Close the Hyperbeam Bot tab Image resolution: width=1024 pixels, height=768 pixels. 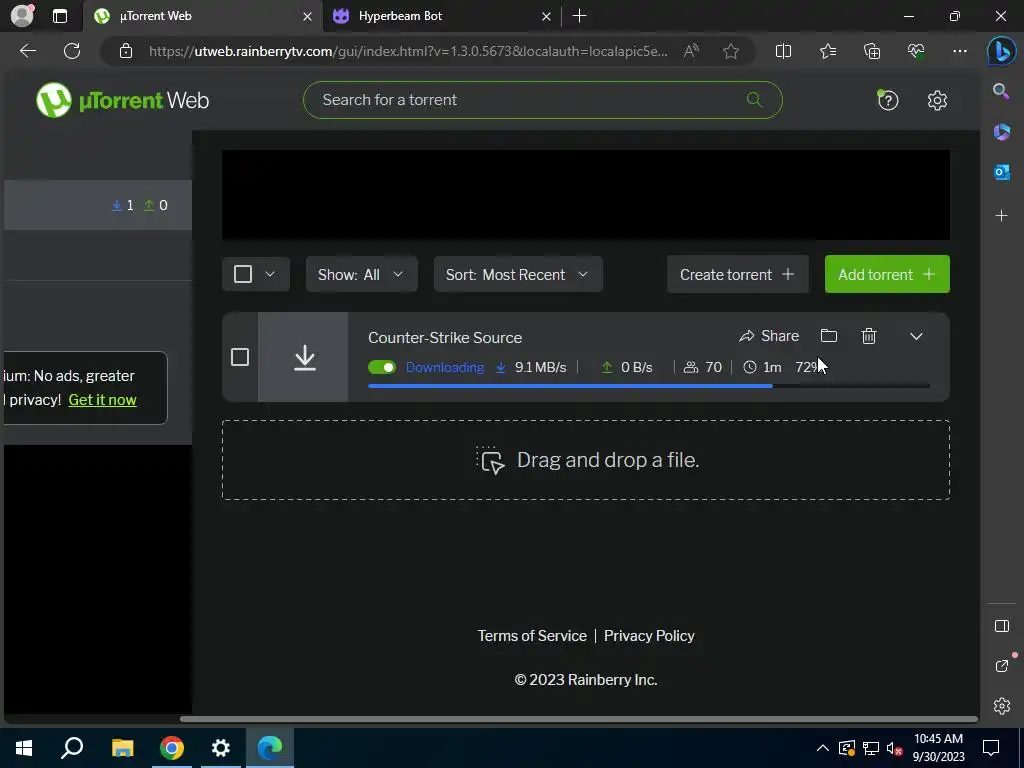(x=546, y=16)
